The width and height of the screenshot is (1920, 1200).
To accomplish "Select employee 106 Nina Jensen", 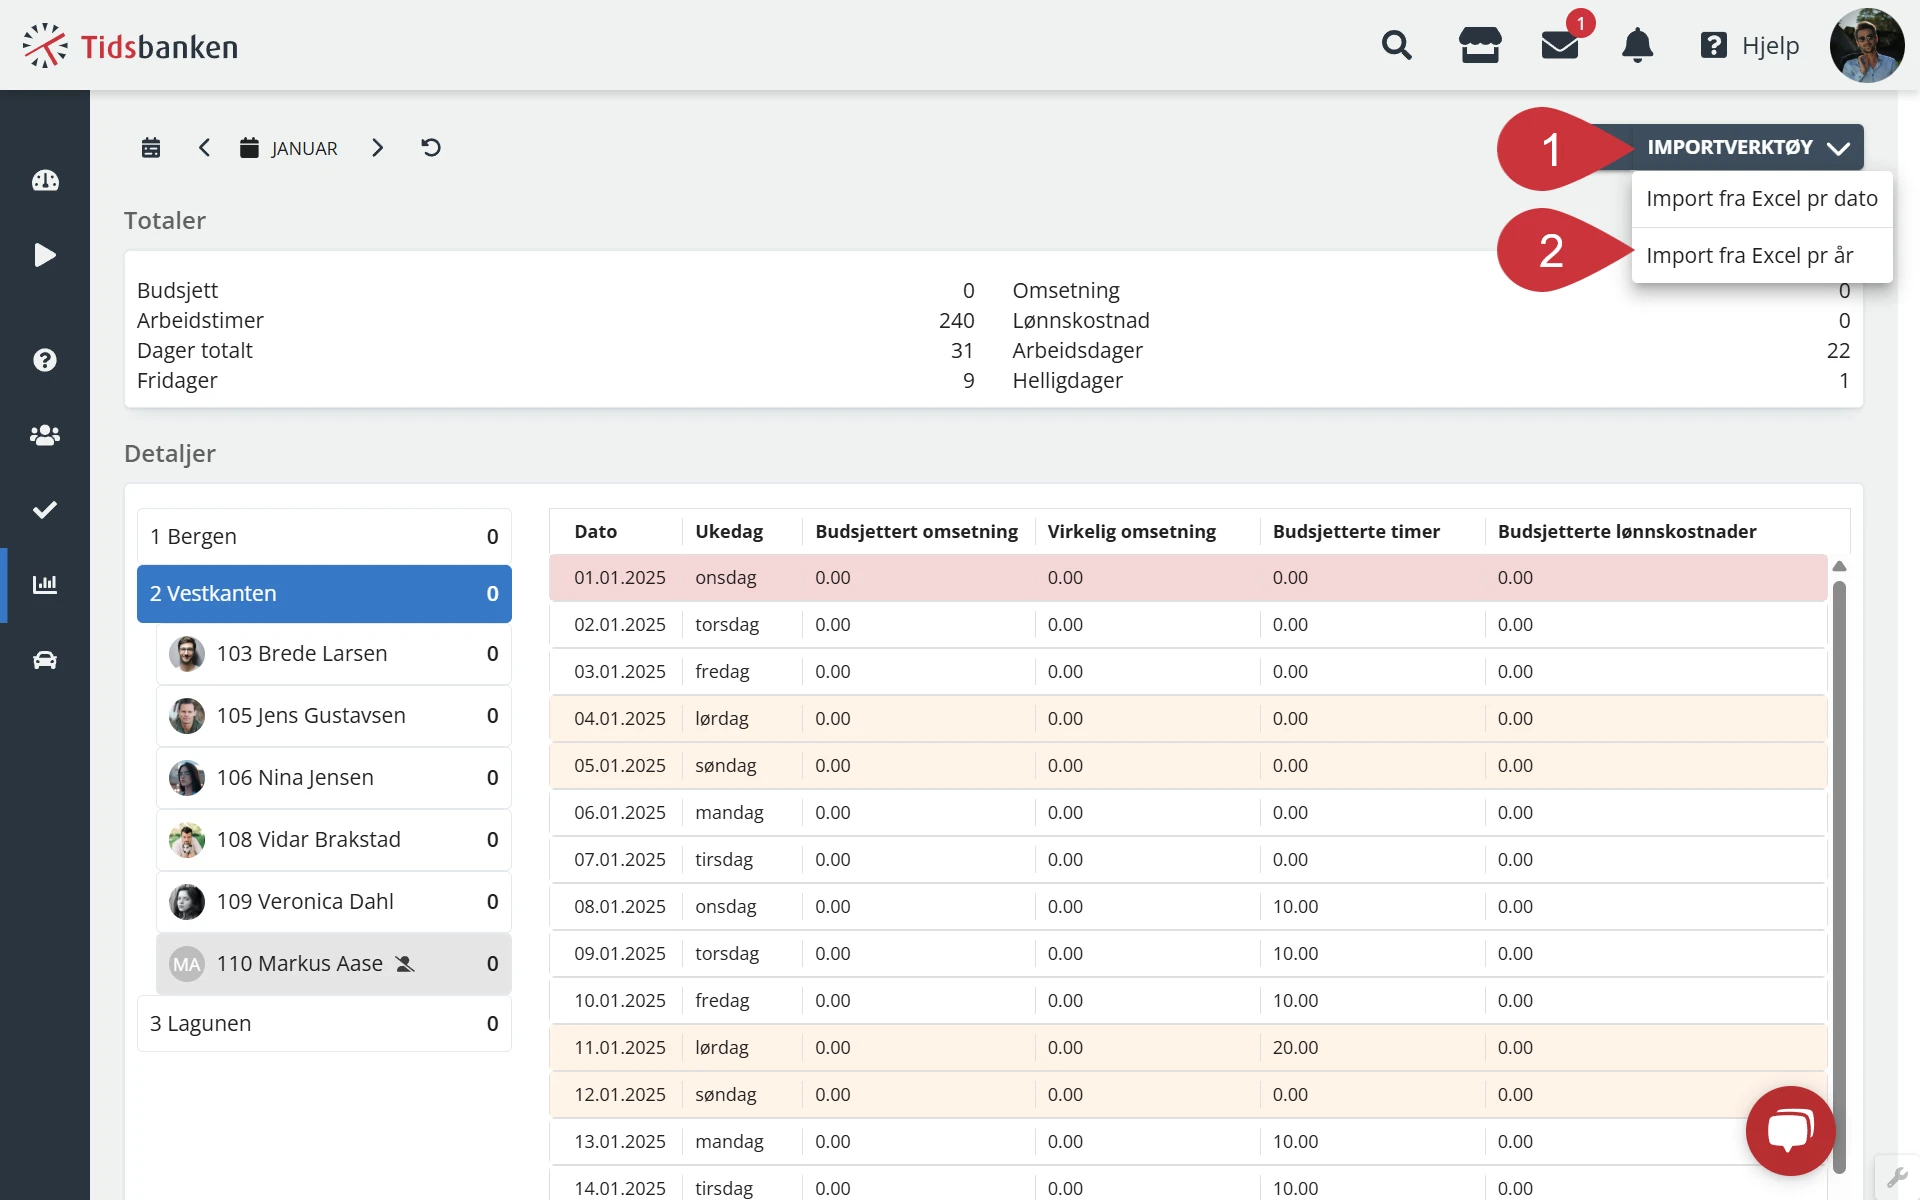I will tap(333, 778).
